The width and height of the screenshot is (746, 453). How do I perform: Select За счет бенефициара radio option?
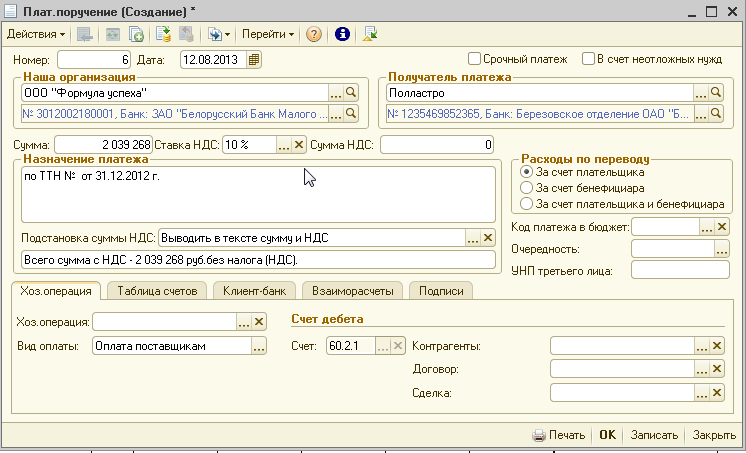[x=527, y=188]
